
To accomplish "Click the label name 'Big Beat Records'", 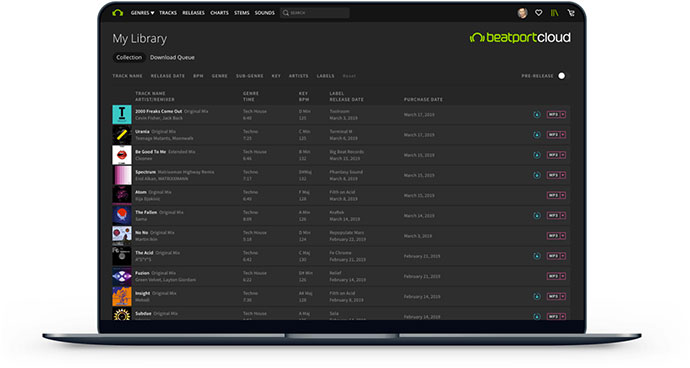I will point(347,152).
